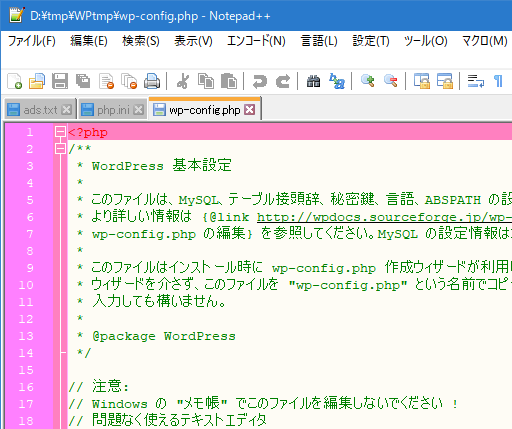Open the 設定(T) menu
The image size is (512, 429).
point(371,41)
